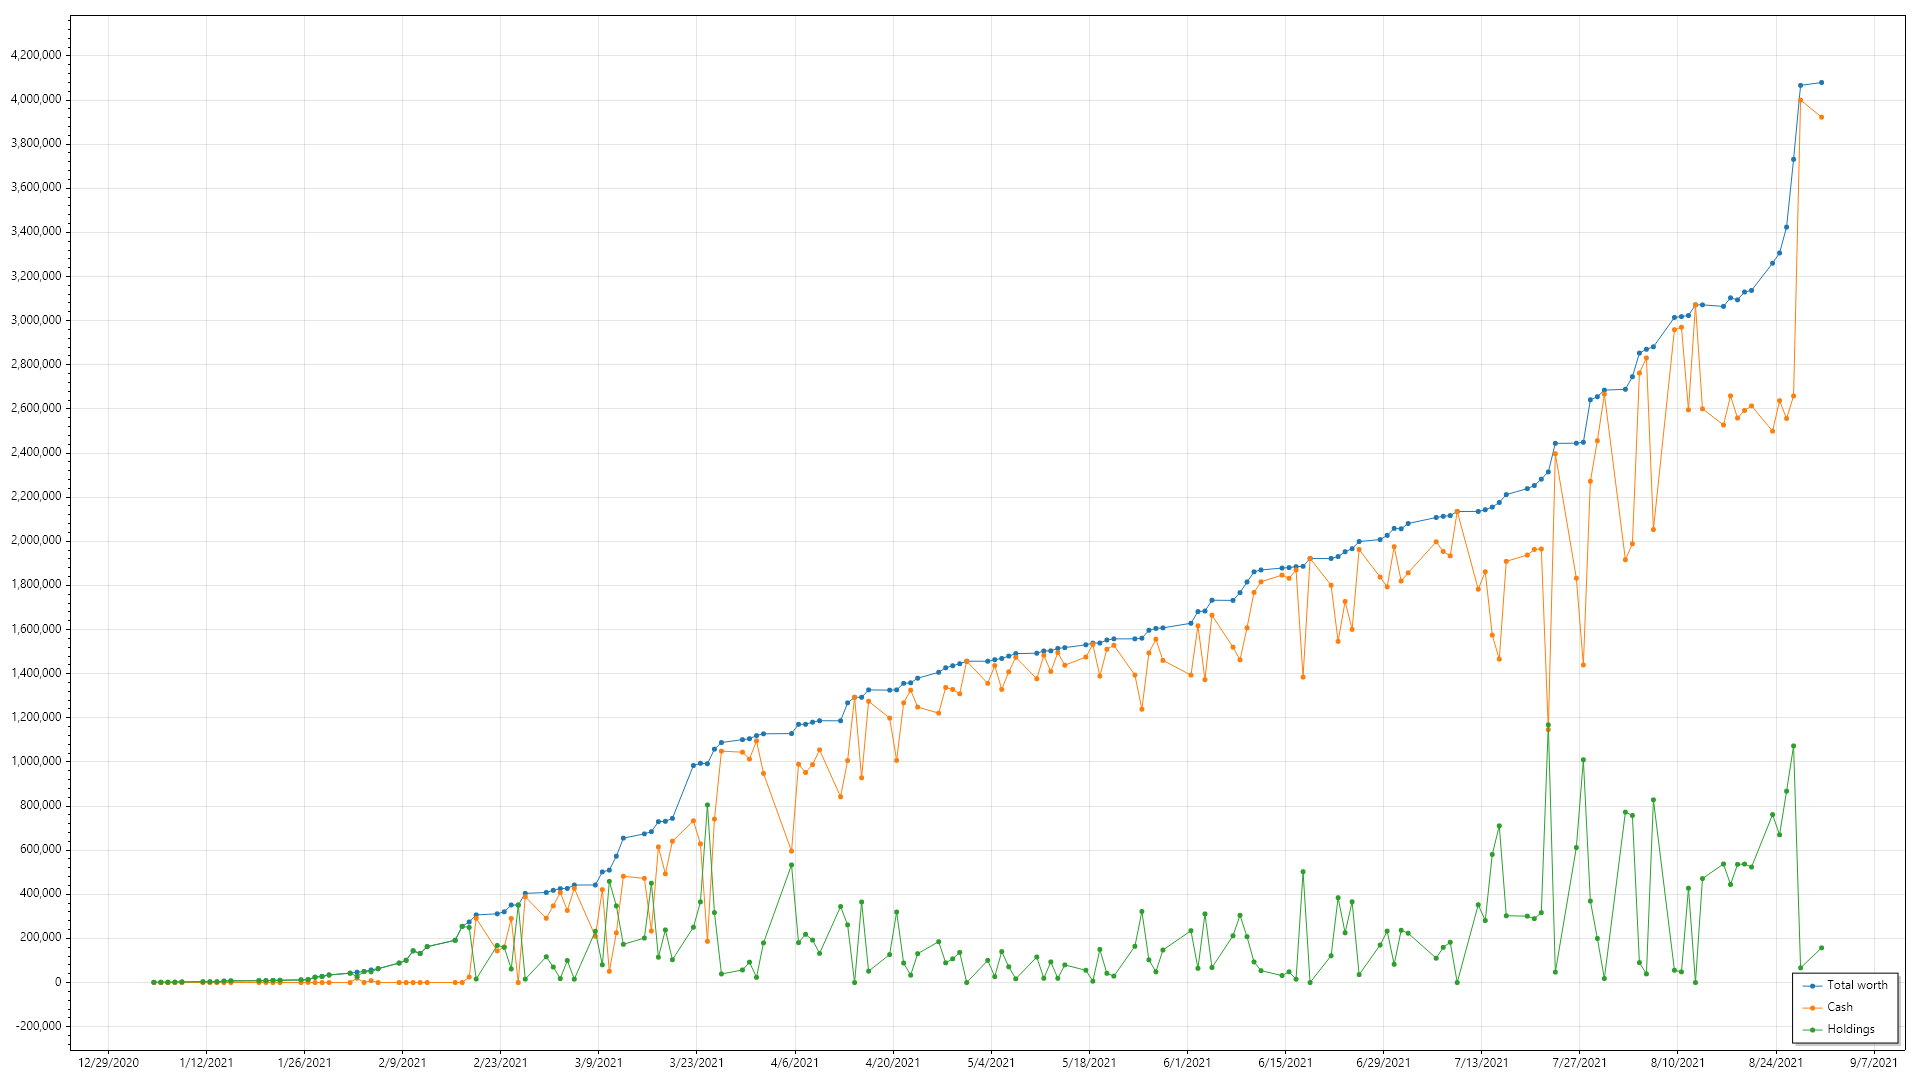
Task: Click the Cash legend label
Action: click(x=1840, y=1007)
